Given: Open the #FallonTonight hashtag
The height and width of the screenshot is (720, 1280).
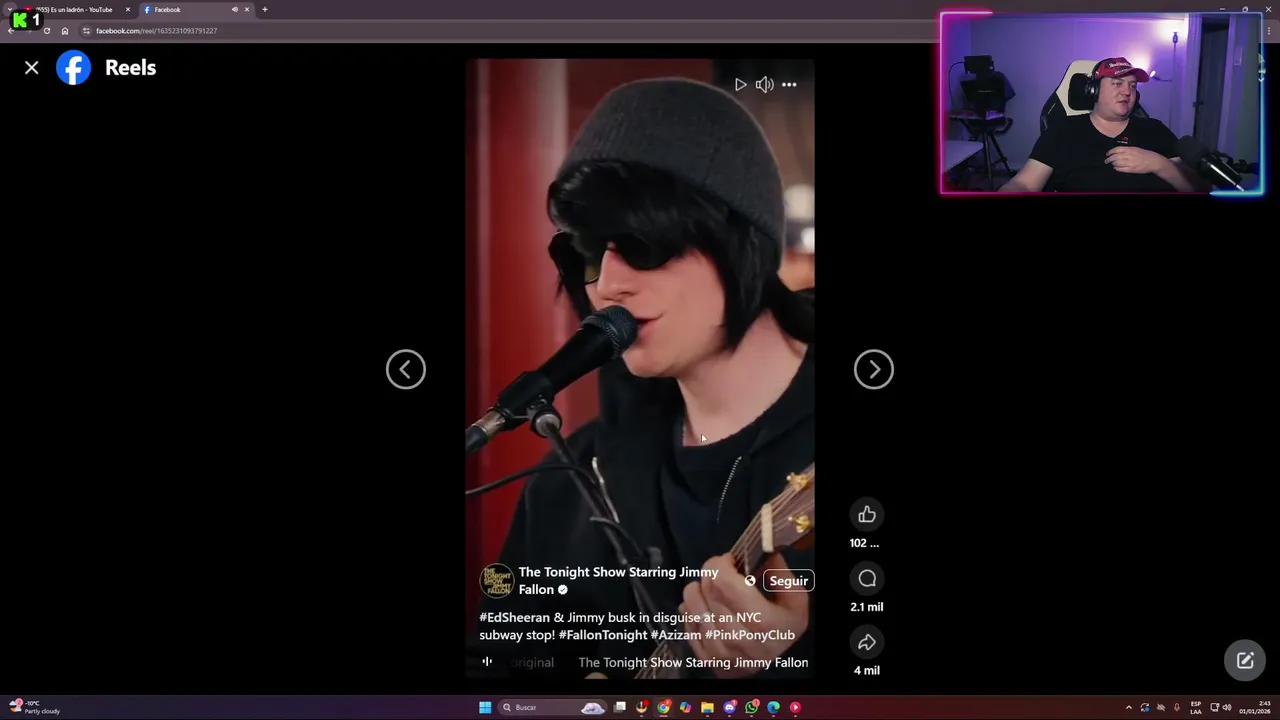Looking at the screenshot, I should (x=603, y=635).
